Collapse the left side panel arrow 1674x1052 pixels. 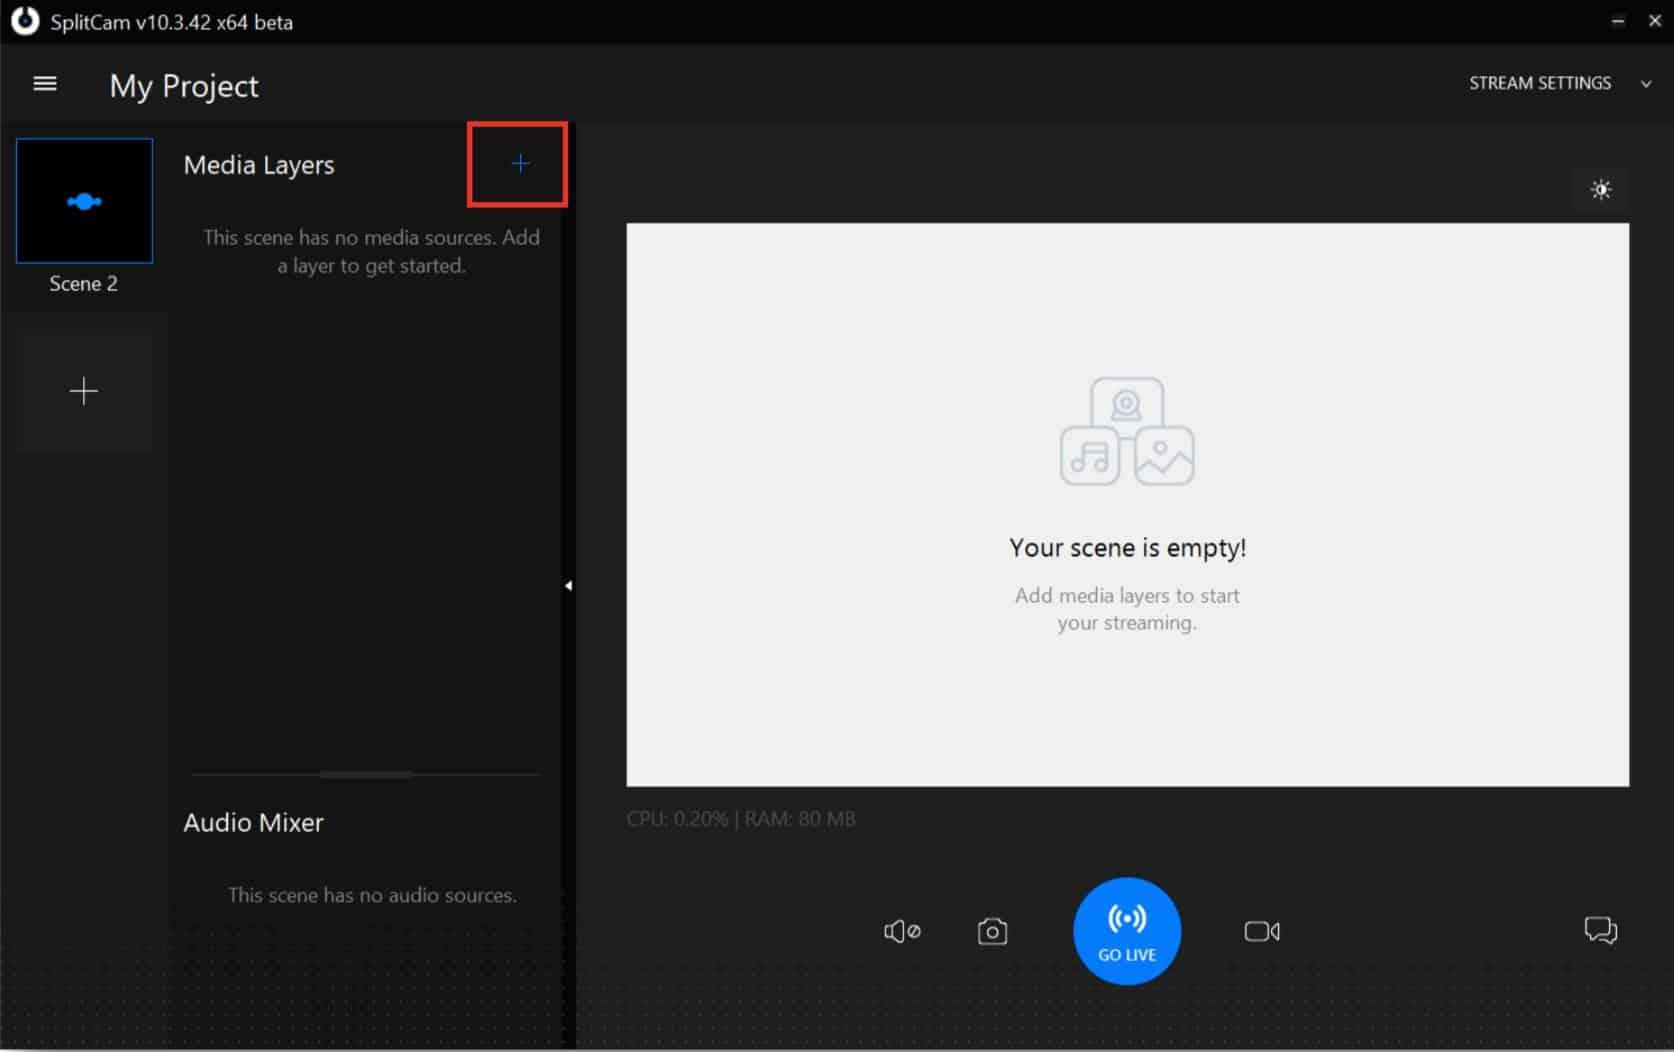point(568,586)
